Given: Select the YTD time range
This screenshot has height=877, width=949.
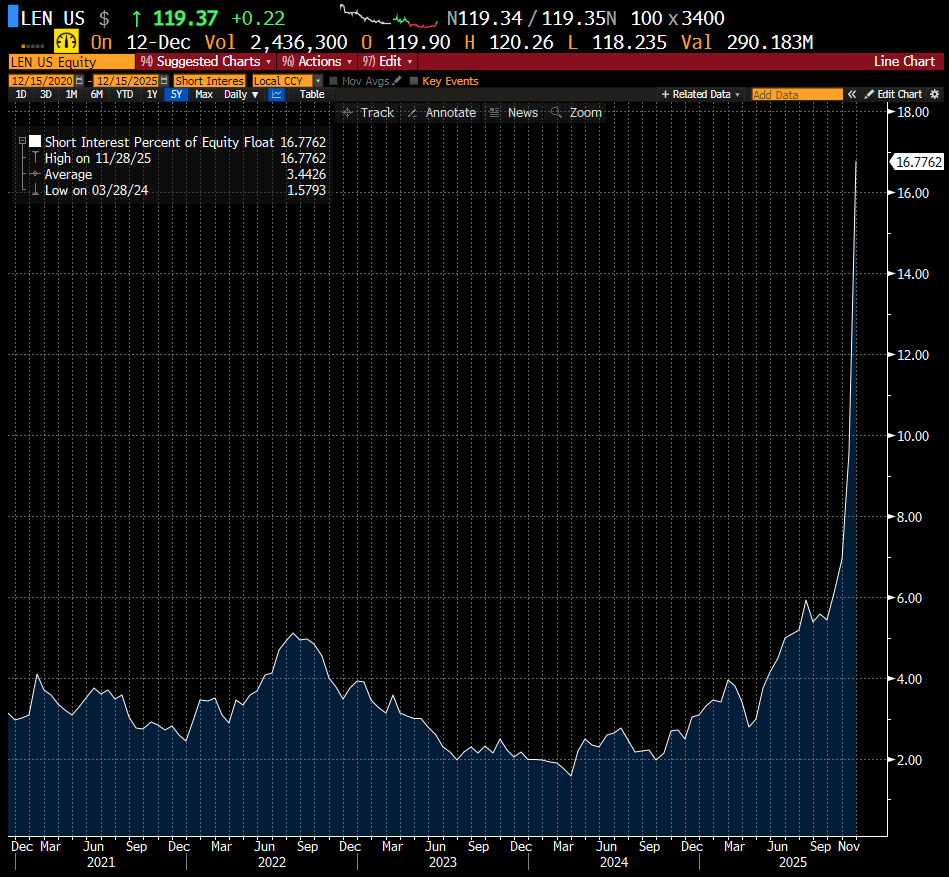Looking at the screenshot, I should [125, 94].
